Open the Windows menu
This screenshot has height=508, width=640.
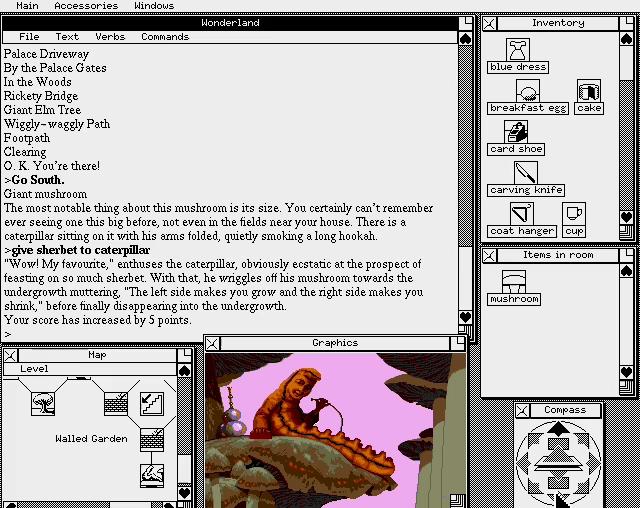click(x=154, y=6)
